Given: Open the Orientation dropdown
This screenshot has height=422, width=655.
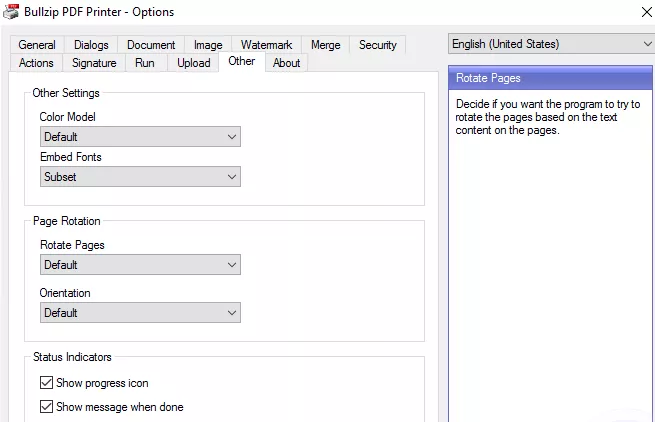Looking at the screenshot, I should tap(140, 313).
